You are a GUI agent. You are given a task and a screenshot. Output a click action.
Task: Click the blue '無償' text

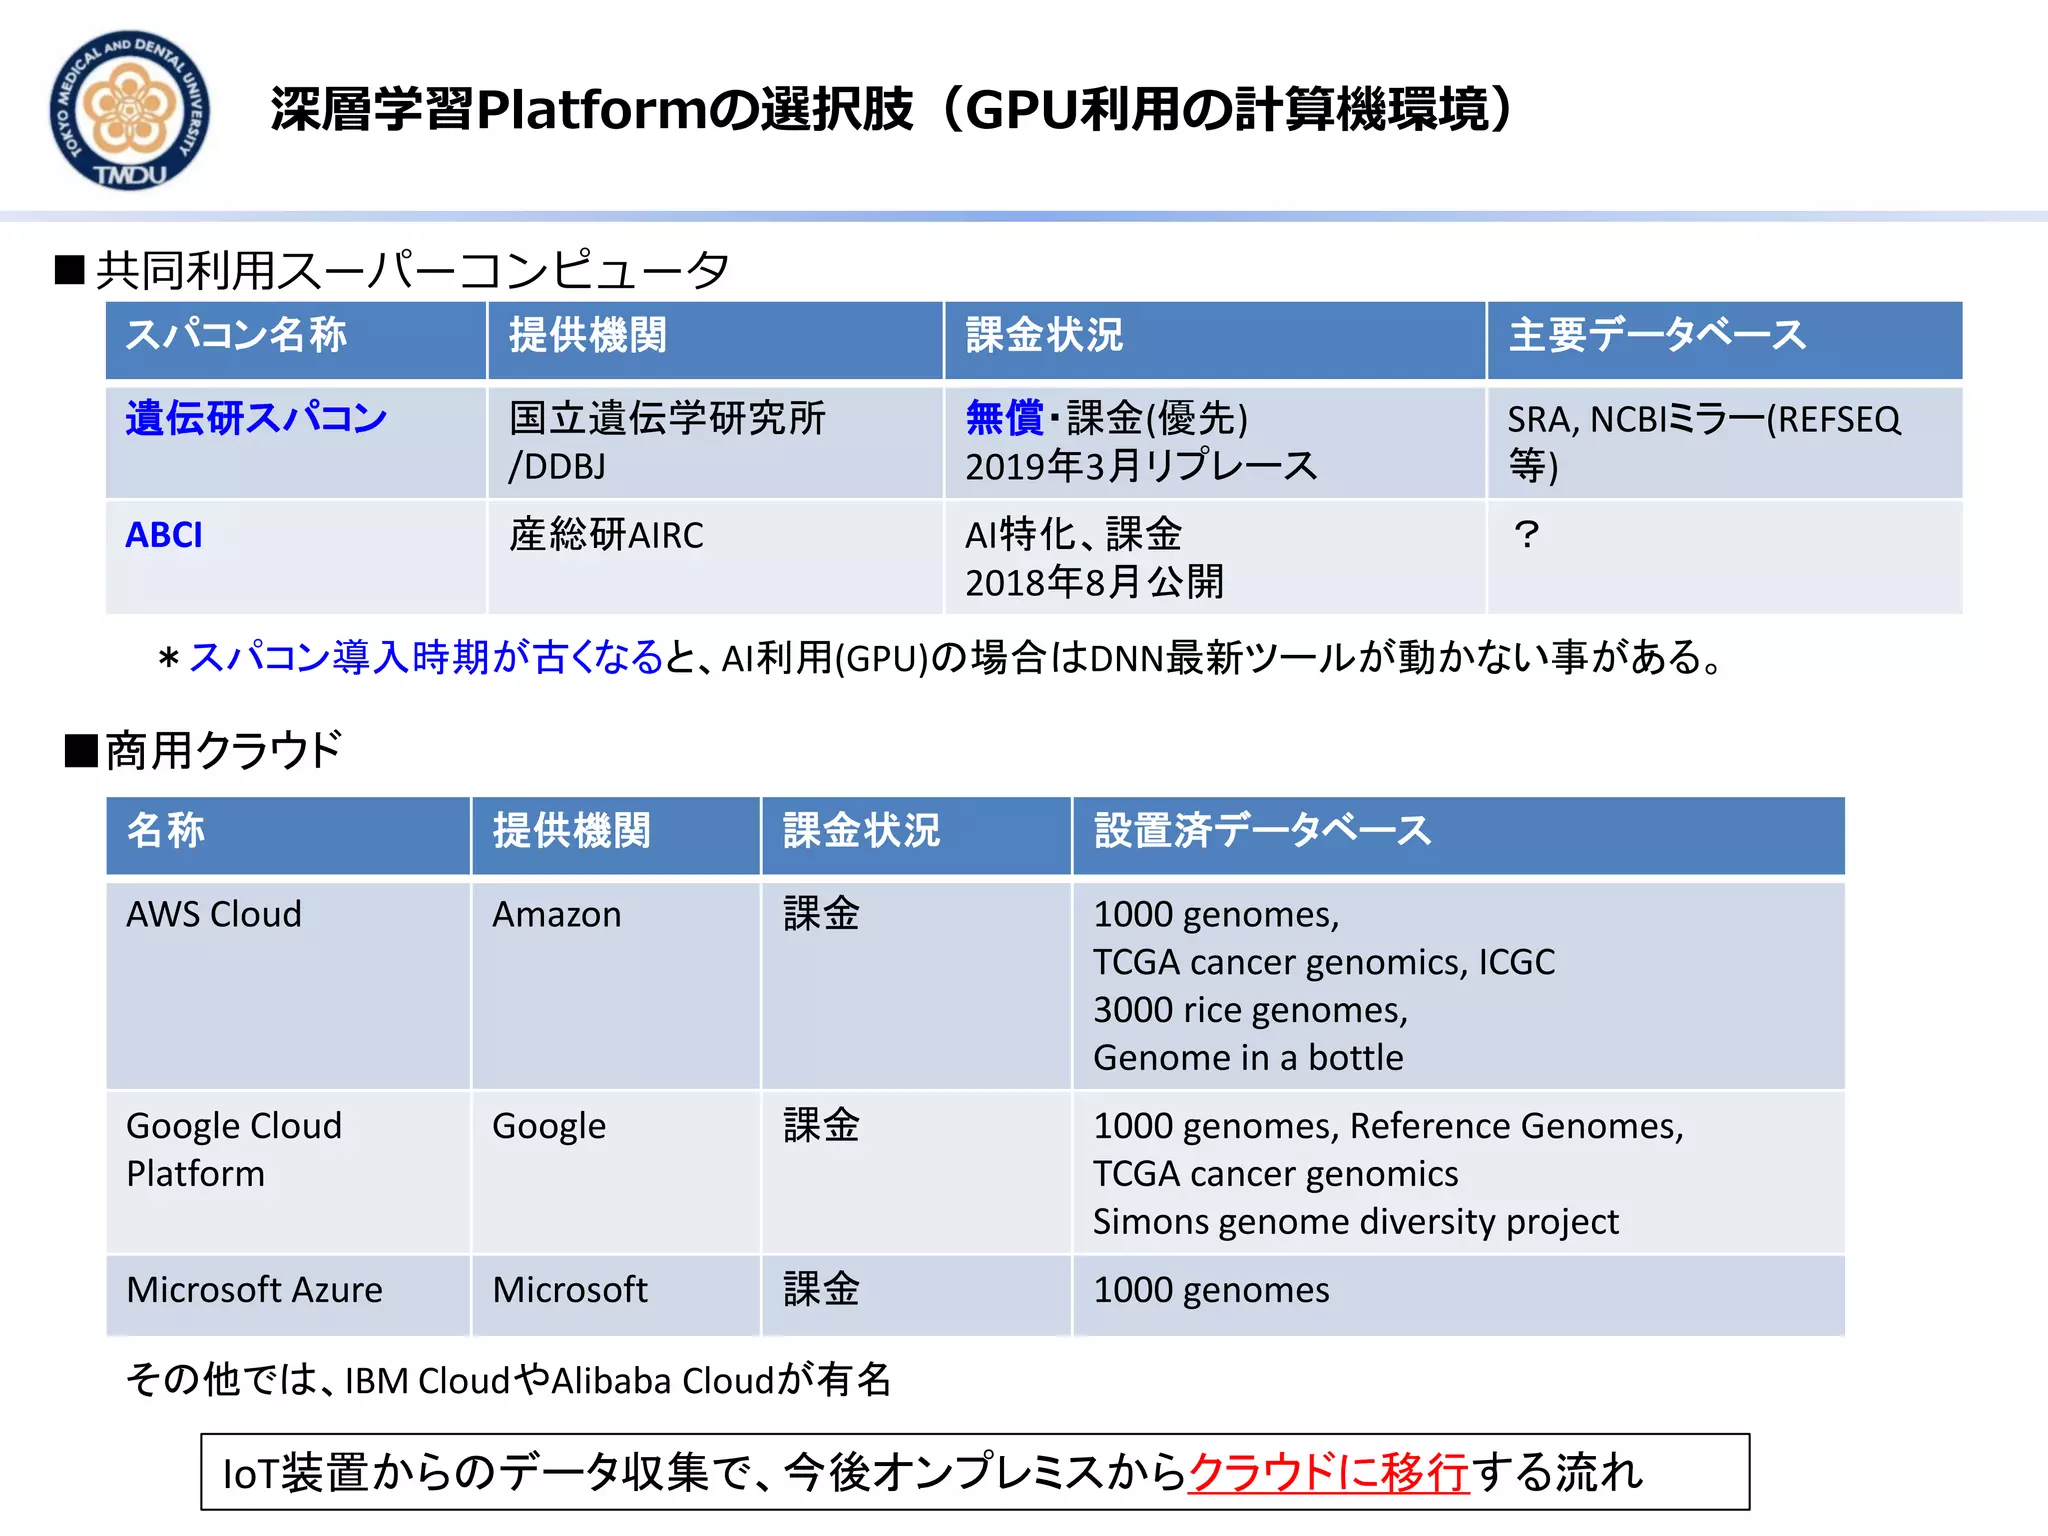click(x=1004, y=418)
